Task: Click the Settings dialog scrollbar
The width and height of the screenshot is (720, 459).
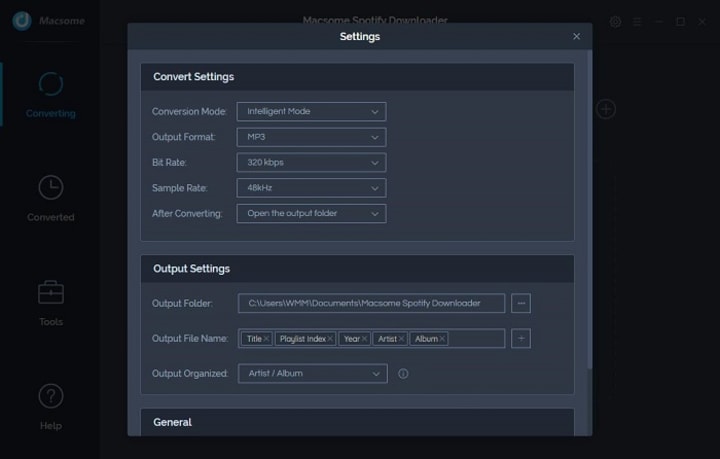Action: [590, 209]
